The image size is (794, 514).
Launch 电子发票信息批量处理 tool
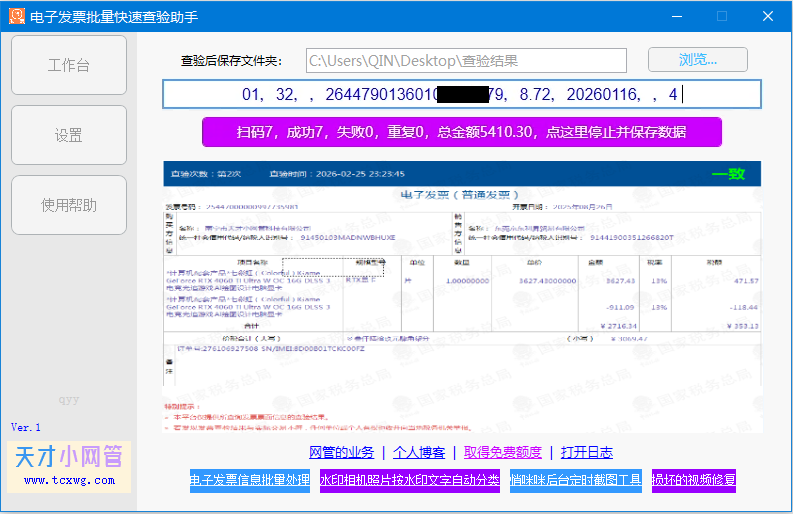click(x=249, y=480)
